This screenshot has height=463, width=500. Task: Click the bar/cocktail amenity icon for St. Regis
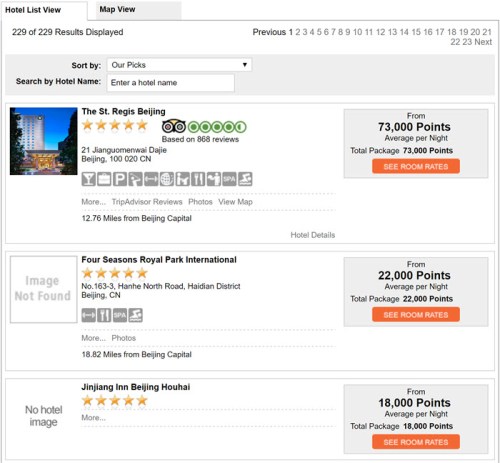pos(89,179)
